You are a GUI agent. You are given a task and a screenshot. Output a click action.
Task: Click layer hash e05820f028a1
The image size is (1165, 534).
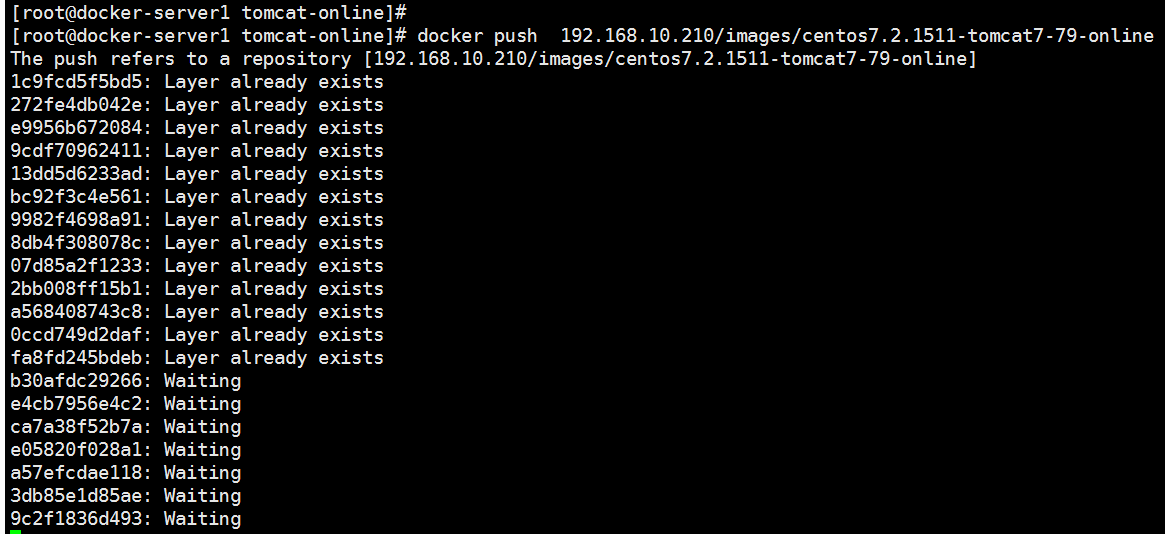77,450
